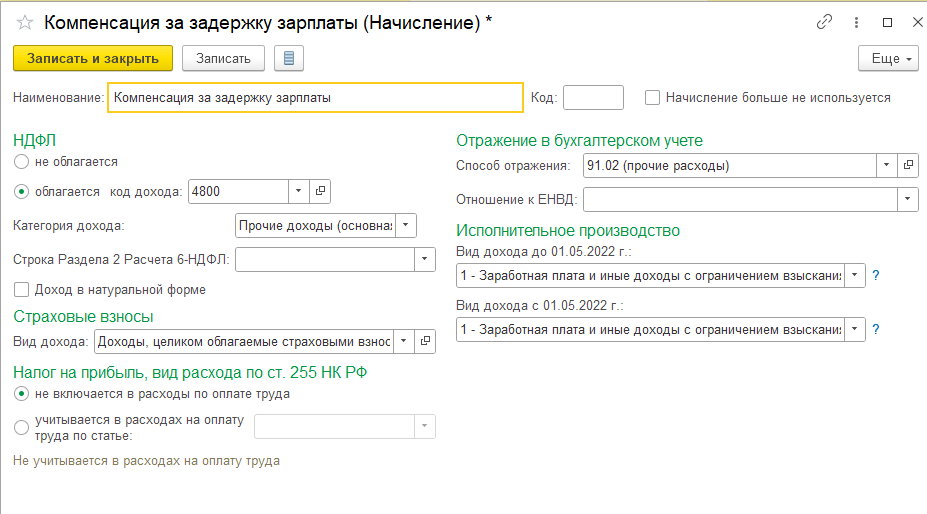Screen dimensions: 927x514
Task: Click the Записать button
Action: [223, 58]
